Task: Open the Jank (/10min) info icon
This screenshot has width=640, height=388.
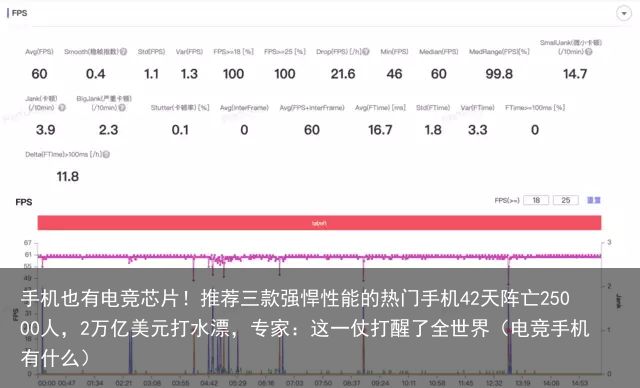Action: pos(62,108)
